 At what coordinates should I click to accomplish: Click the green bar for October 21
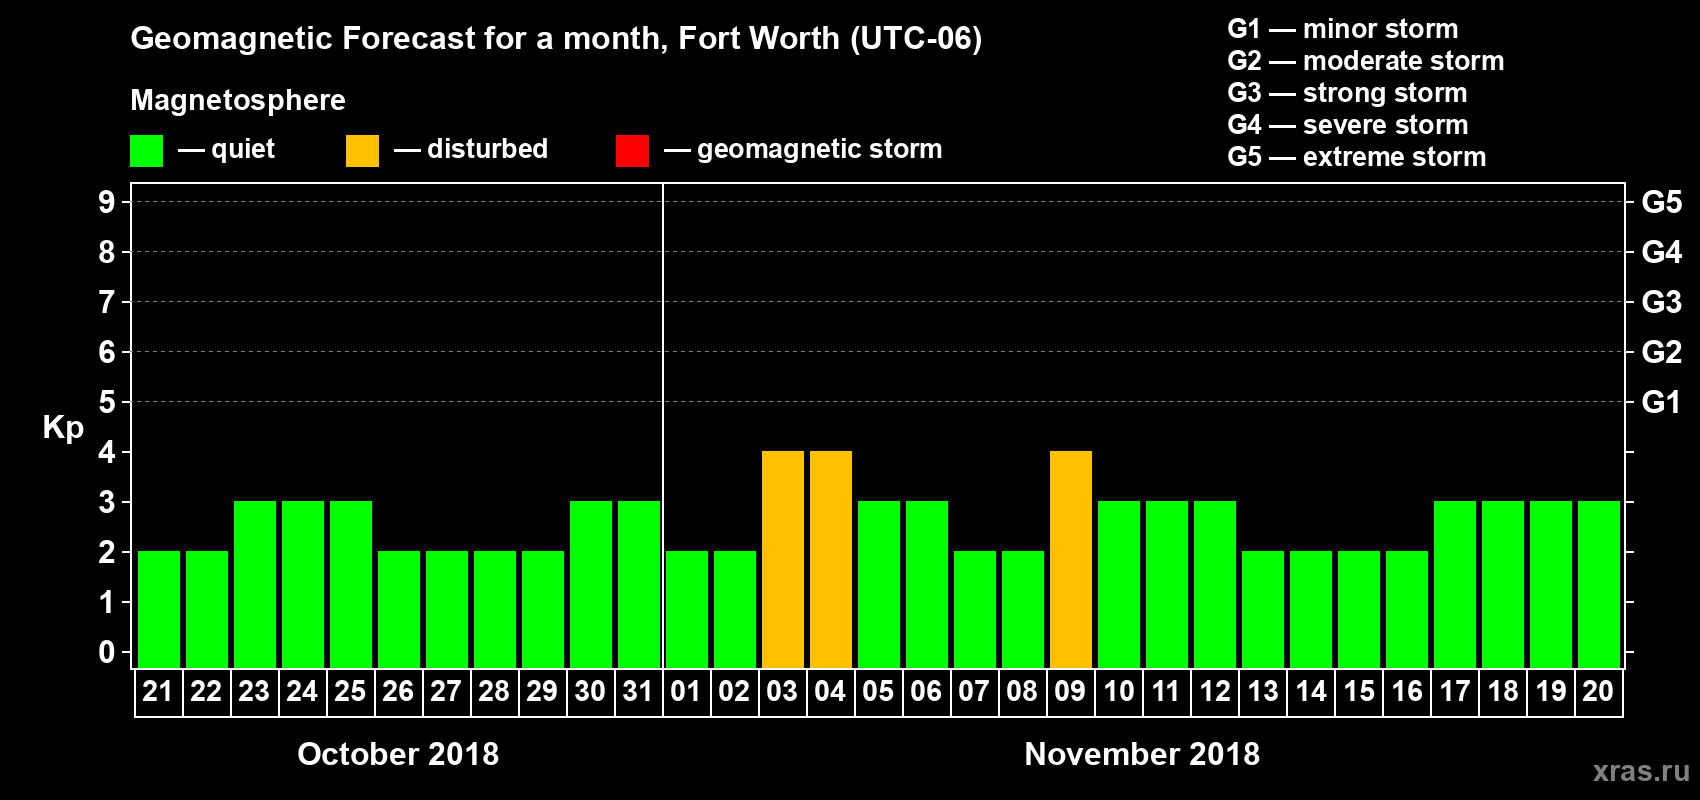click(x=159, y=609)
